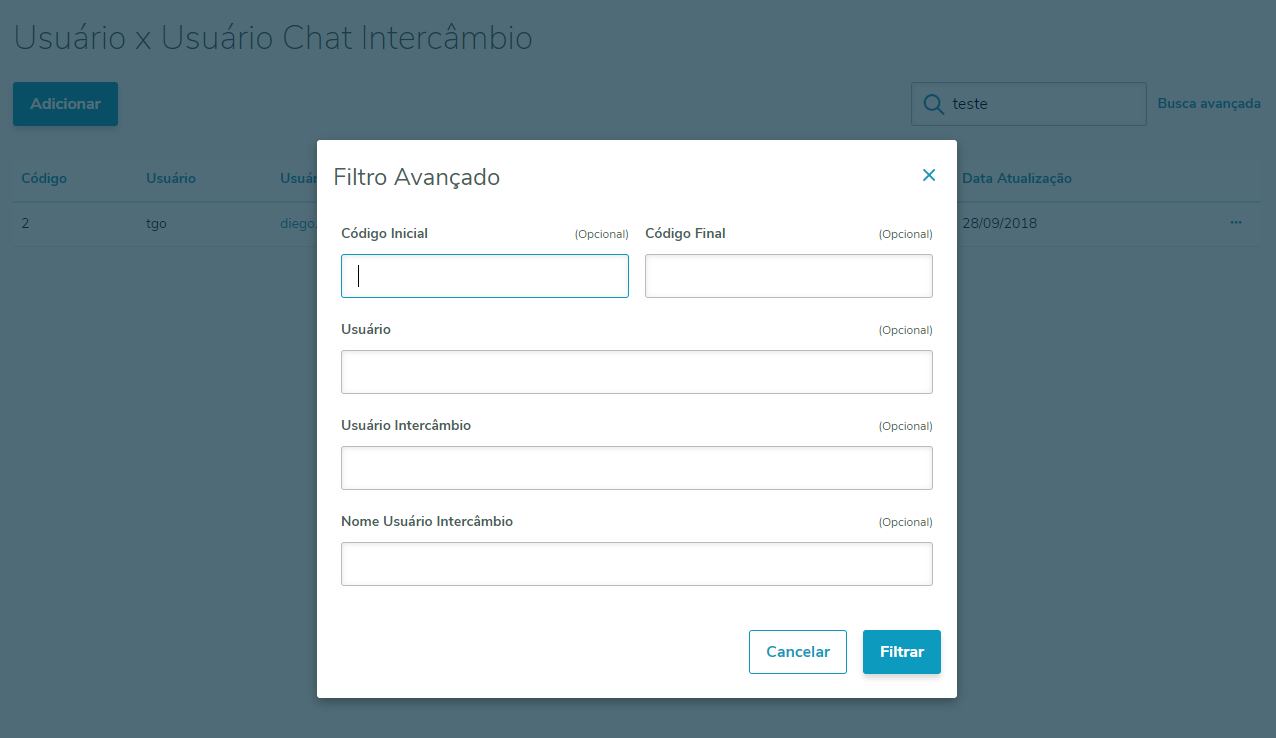The height and width of the screenshot is (738, 1276).
Task: Sort by the Código column header
Action: tap(44, 178)
